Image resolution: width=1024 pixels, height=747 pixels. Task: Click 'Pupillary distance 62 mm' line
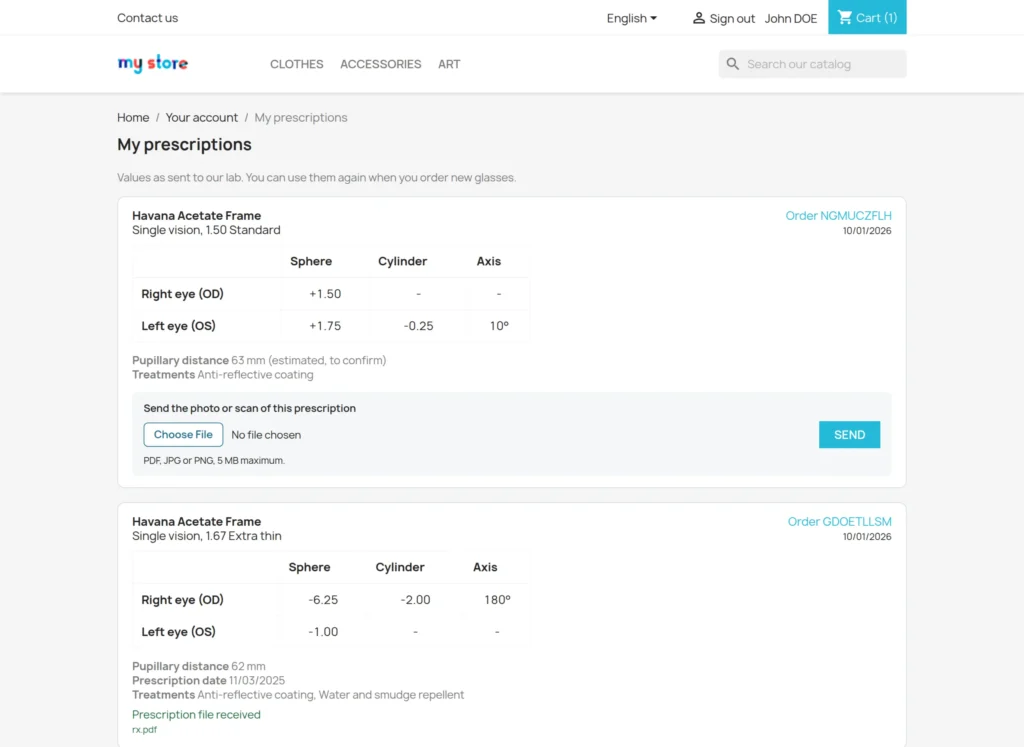(x=199, y=666)
